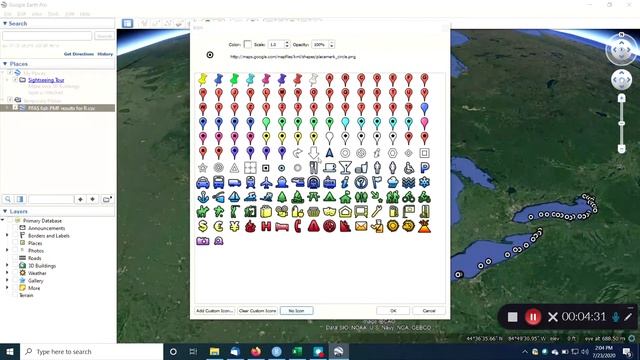Enable the Gallery layer checkbox

click(x=15, y=280)
